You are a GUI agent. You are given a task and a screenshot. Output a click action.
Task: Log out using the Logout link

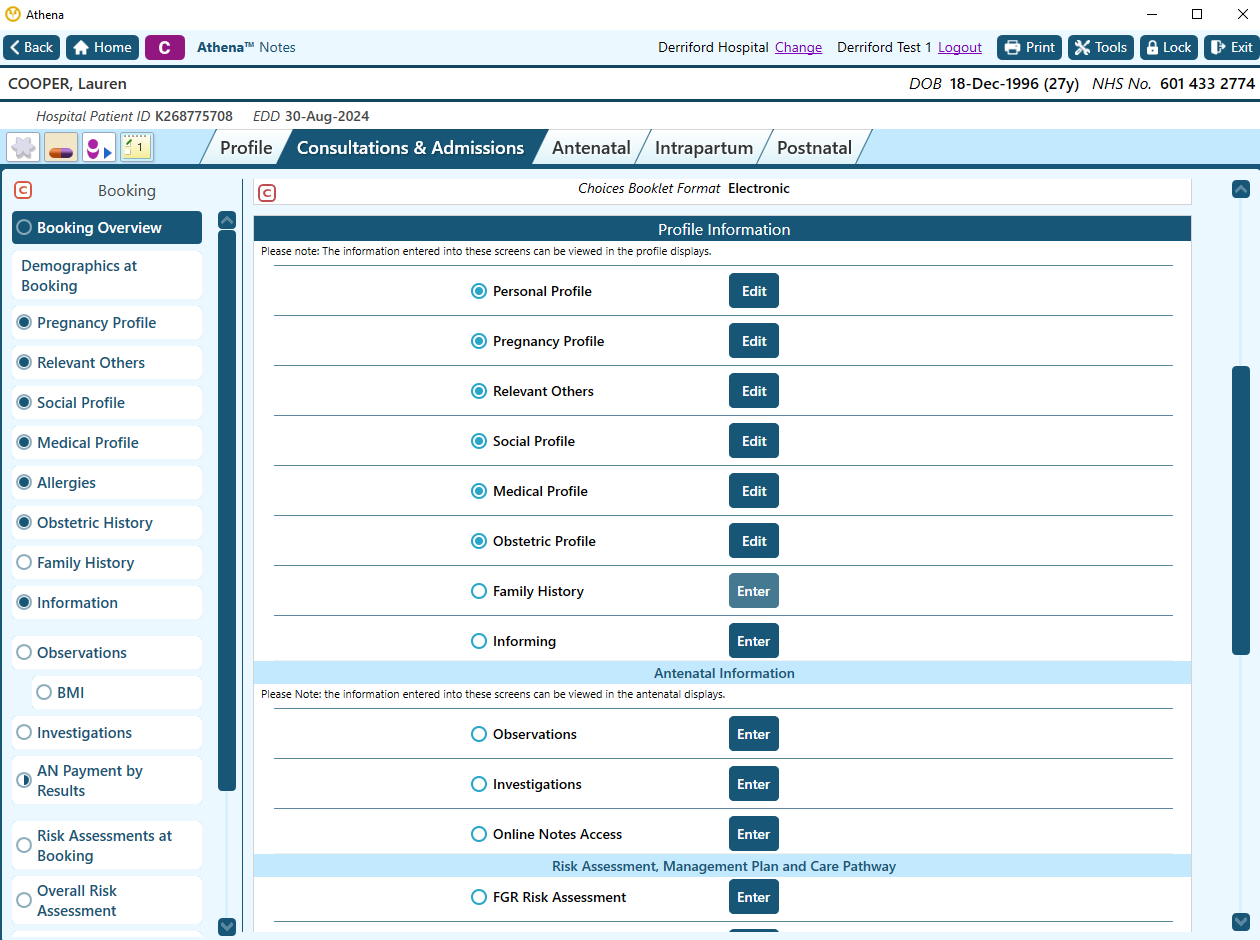960,48
